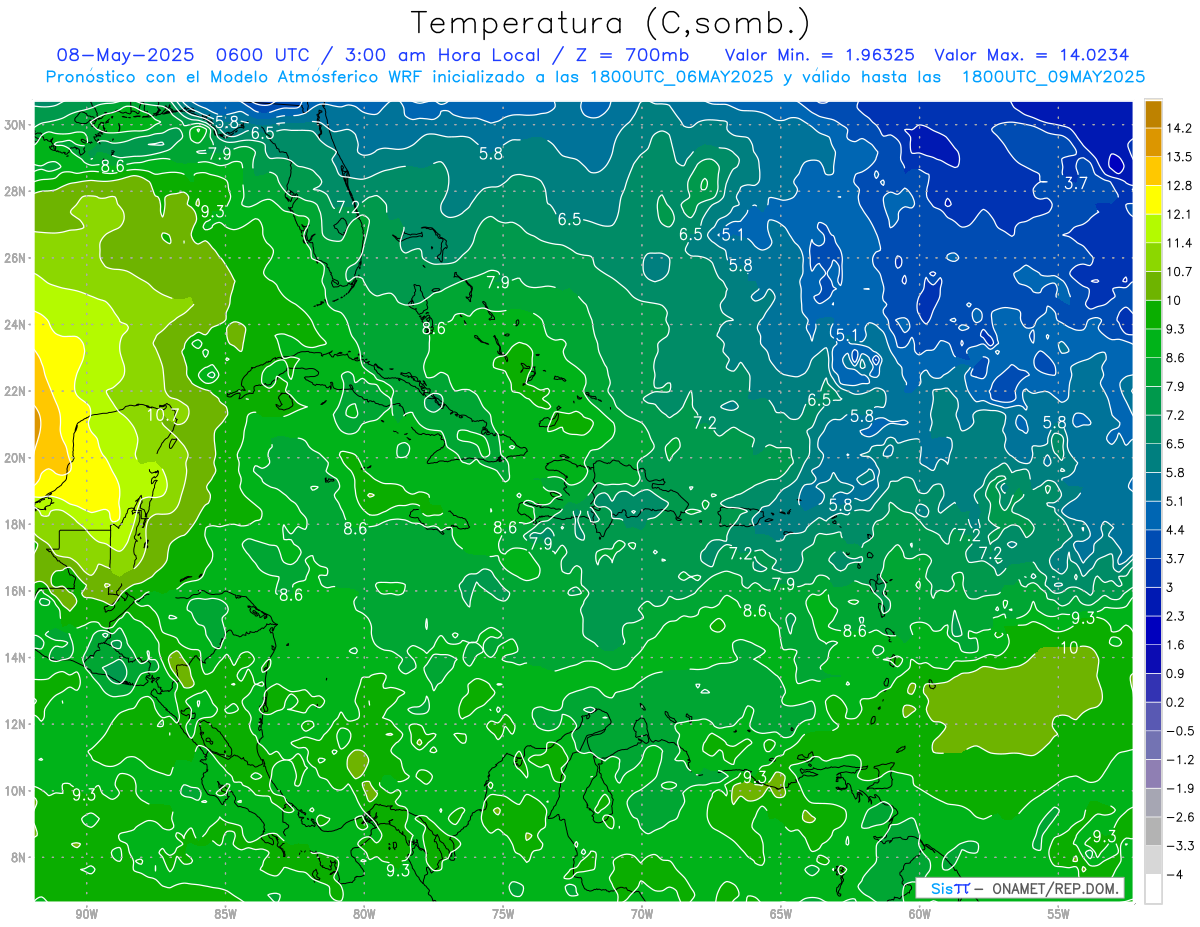Click the "75W" longitude axis label
Image resolution: width=1200 pixels, height=927 pixels.
point(503,914)
